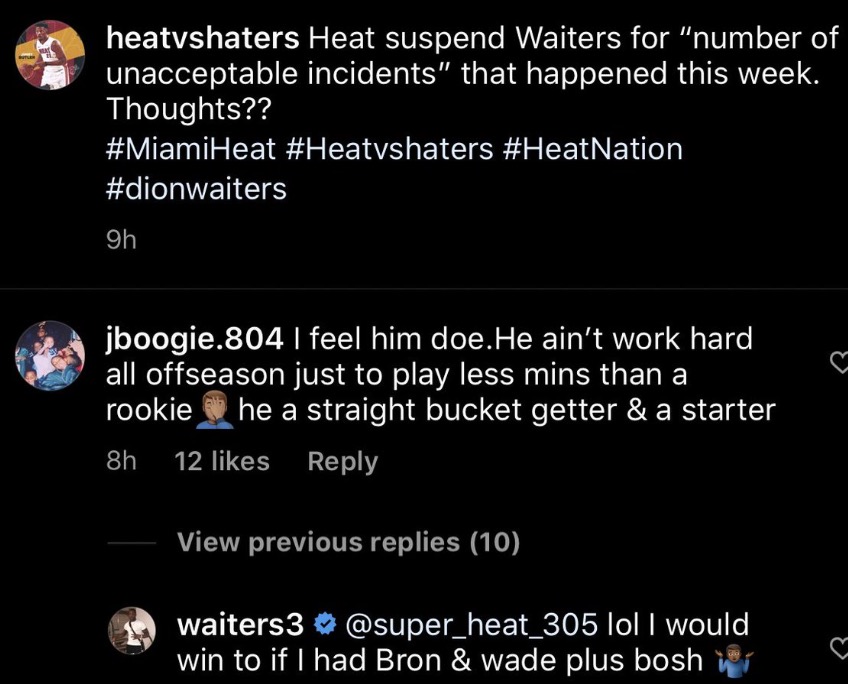Screen dimensions: 848x684
Task: Click the 9h timestamp on the caption
Action: (x=119, y=242)
